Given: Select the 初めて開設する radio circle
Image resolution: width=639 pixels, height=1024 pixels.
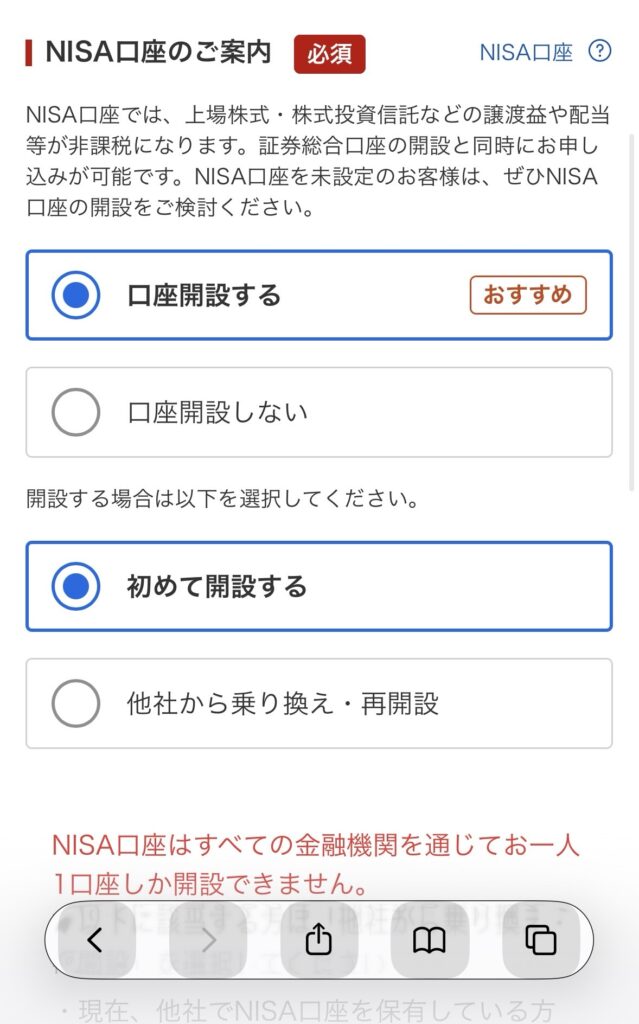Looking at the screenshot, I should 76,587.
